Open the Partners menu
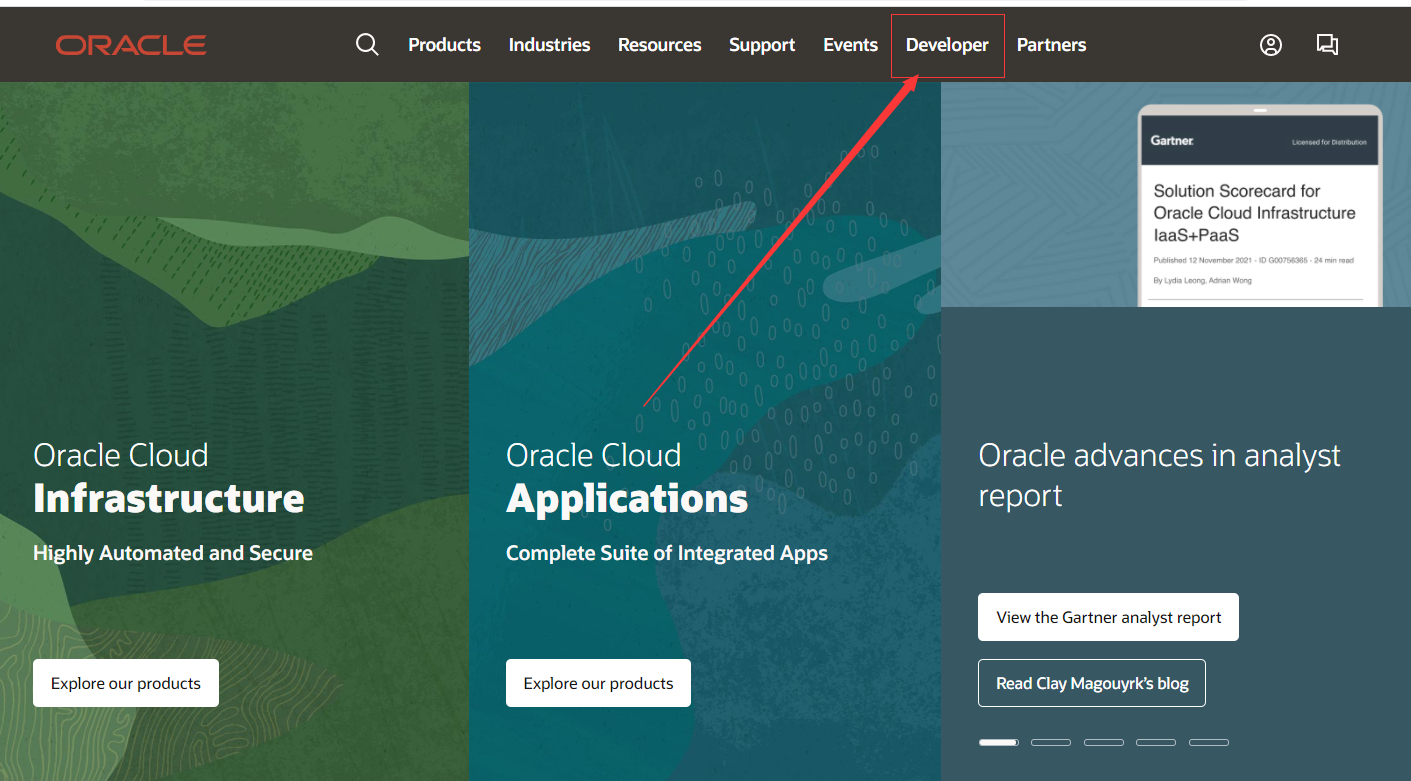Screen dimensions: 1411x781 coord(1051,45)
